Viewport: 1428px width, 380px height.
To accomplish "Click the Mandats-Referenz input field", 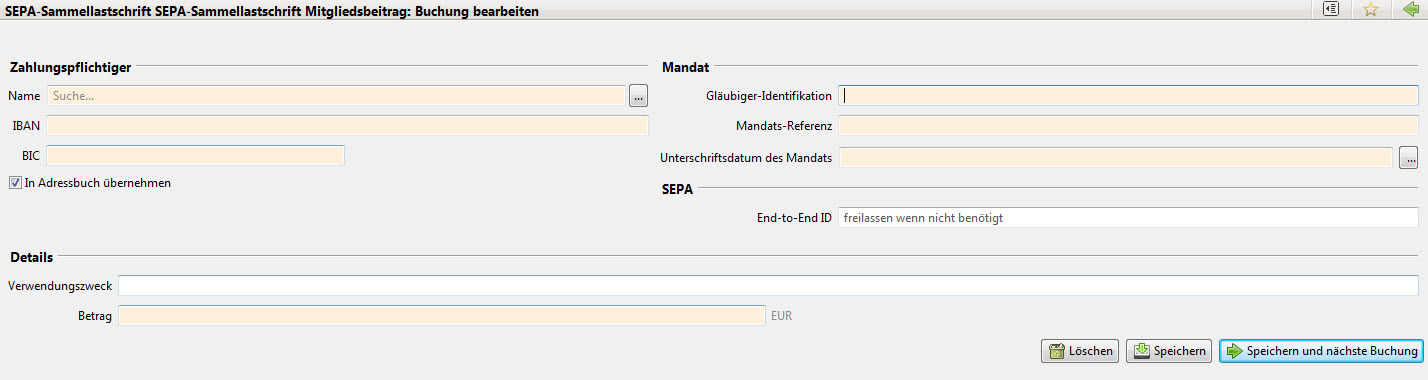I will 1128,126.
